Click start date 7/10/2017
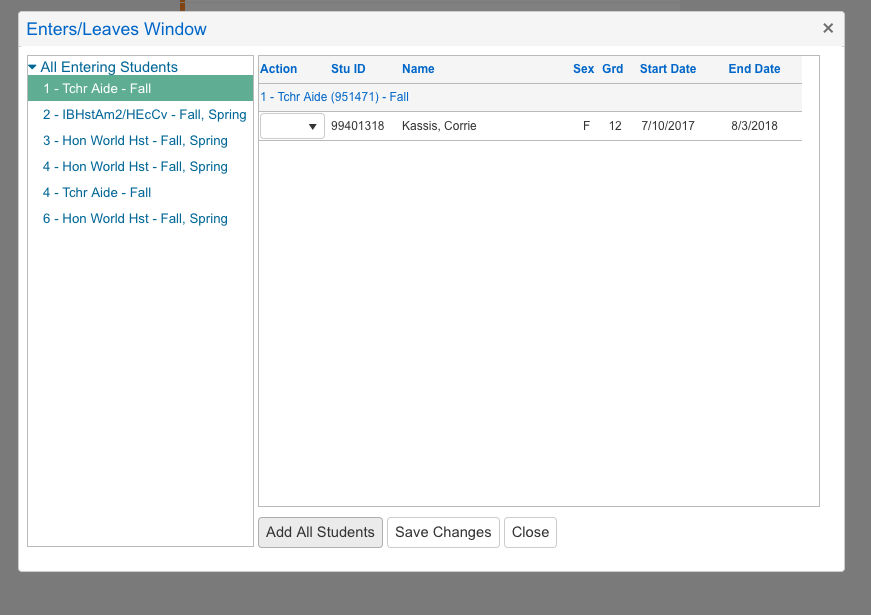The image size is (871, 615). [x=668, y=126]
